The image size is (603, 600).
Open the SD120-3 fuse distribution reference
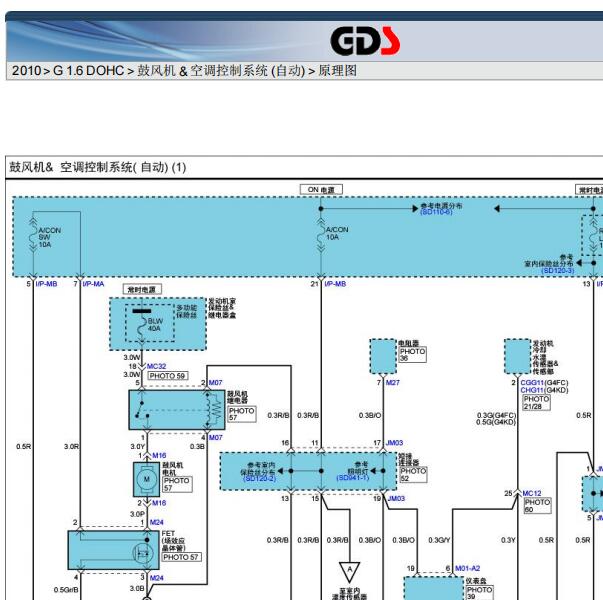click(558, 270)
